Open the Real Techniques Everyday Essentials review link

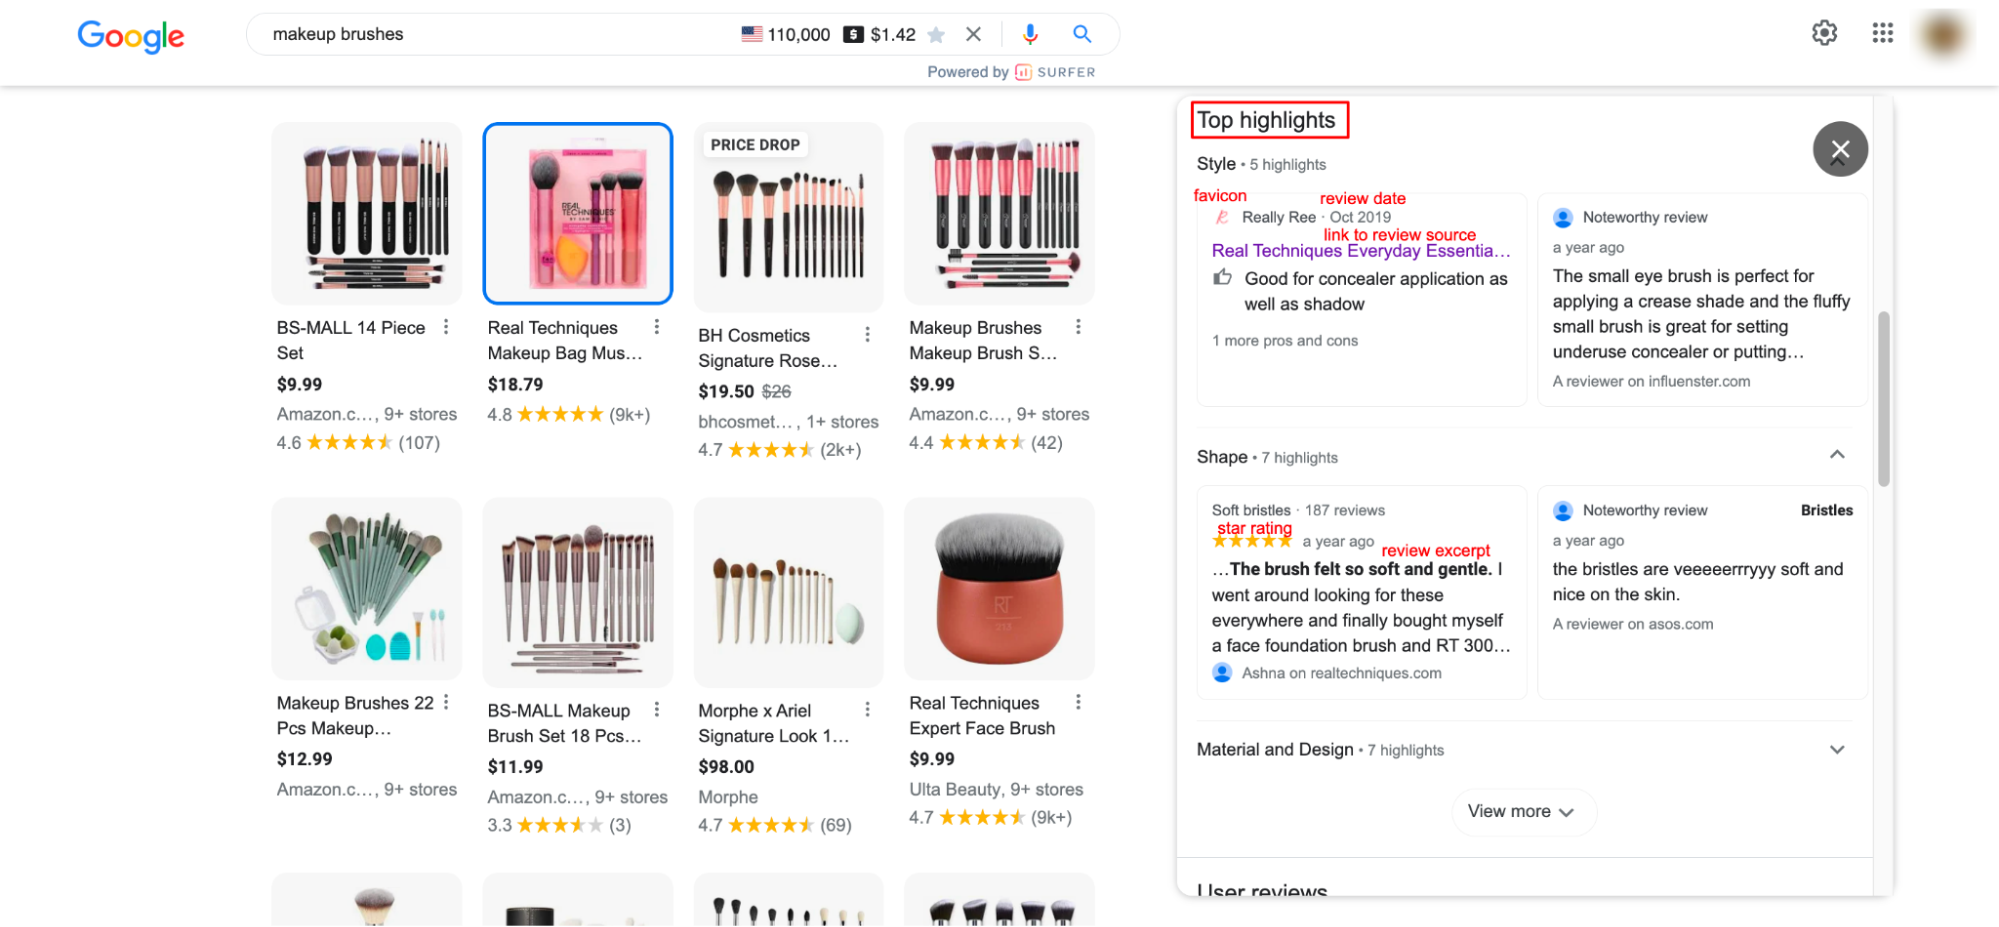coord(1361,251)
